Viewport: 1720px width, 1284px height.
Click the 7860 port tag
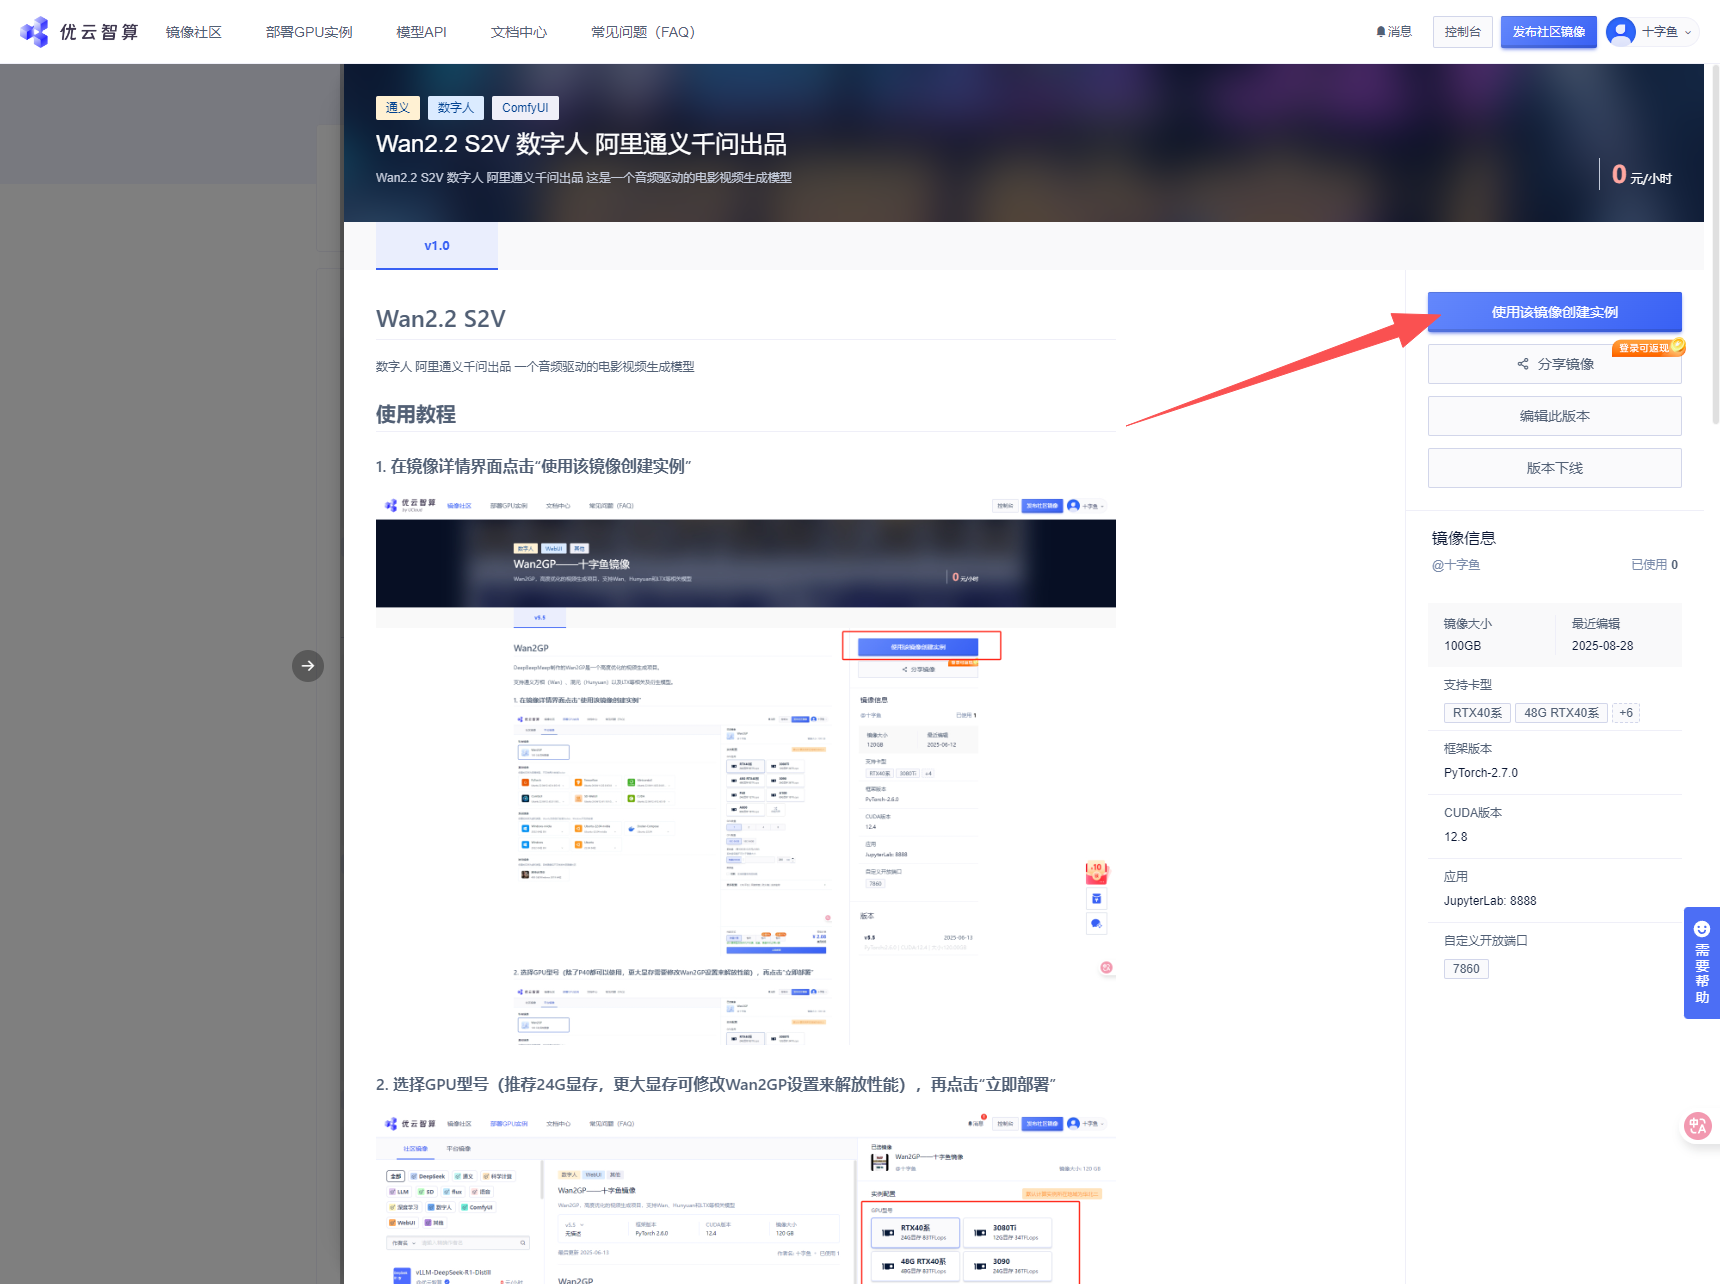tap(1466, 969)
